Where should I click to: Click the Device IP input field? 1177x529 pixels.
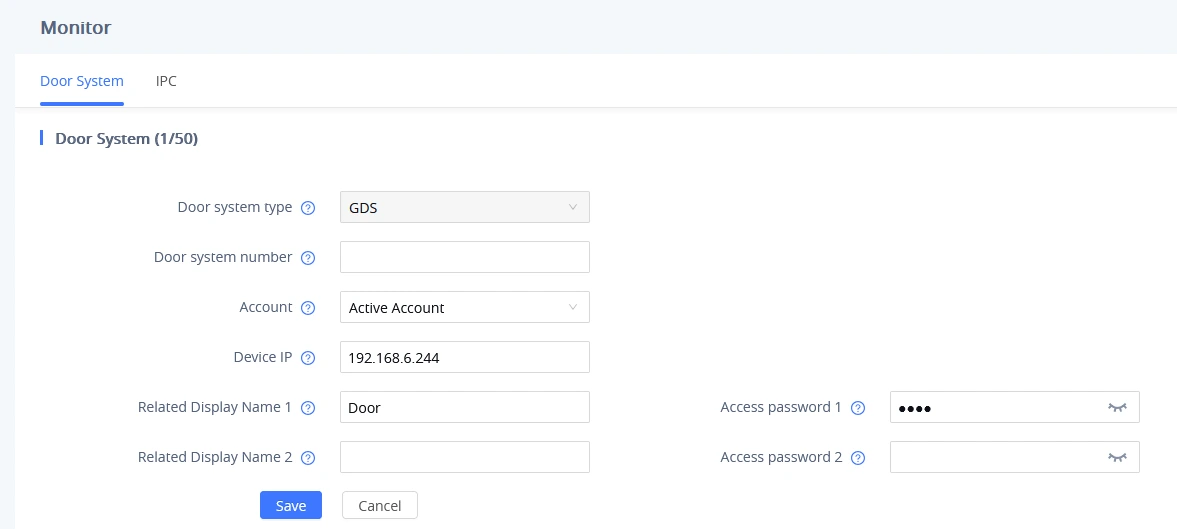[465, 357]
